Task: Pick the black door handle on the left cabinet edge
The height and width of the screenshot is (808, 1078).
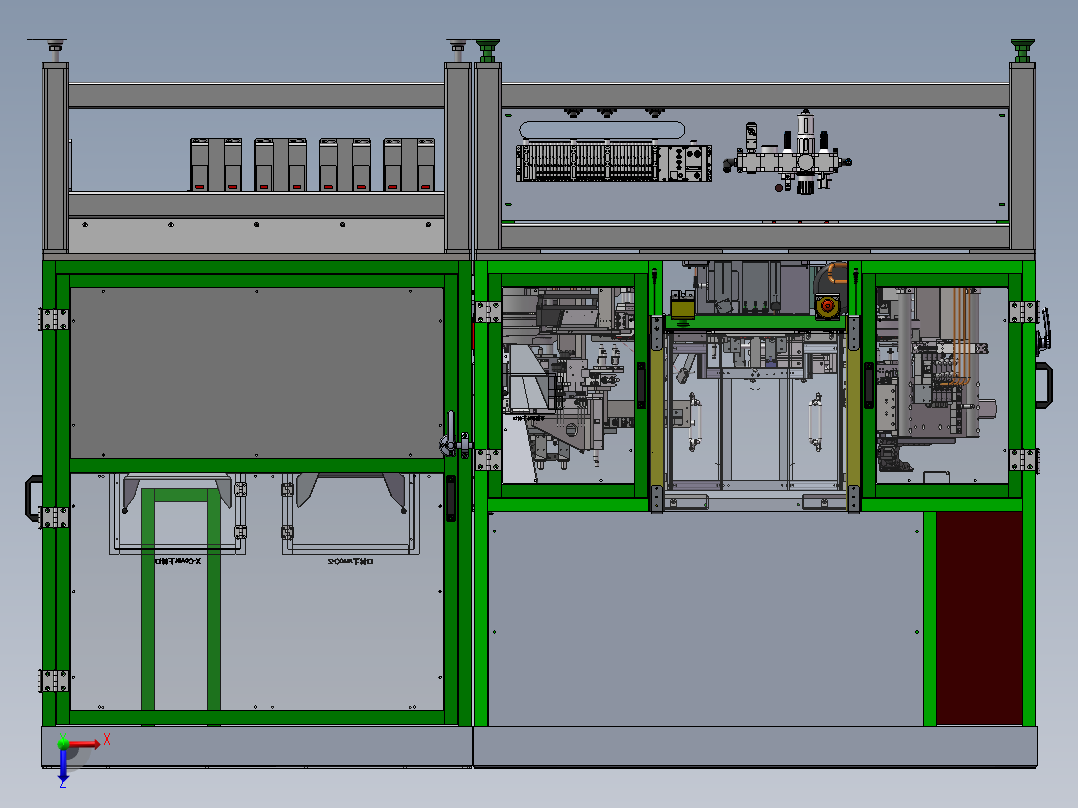Action: click(33, 498)
